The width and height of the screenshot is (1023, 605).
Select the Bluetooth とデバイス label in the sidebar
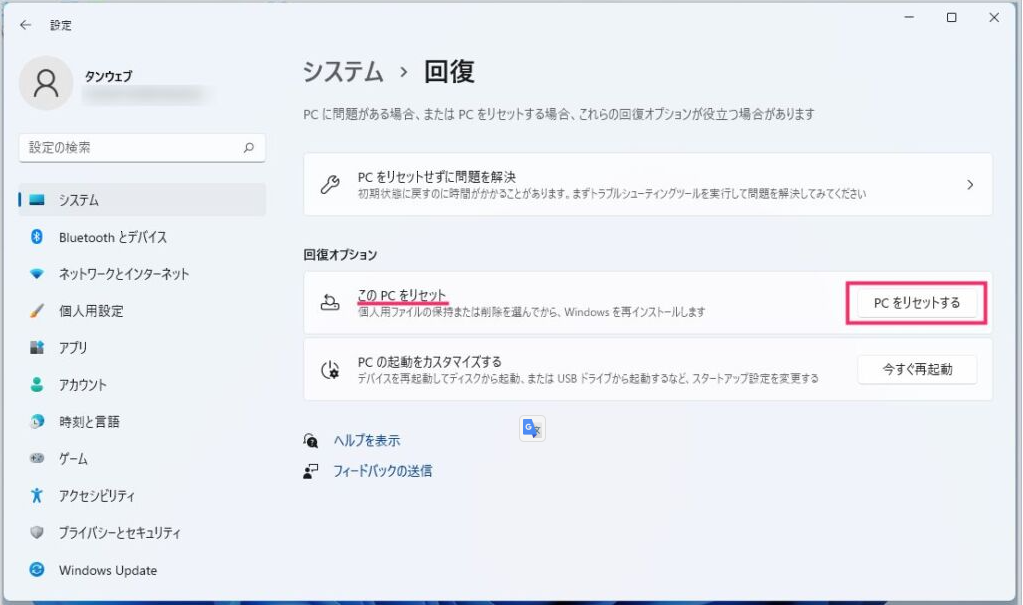pyautogui.click(x=113, y=237)
